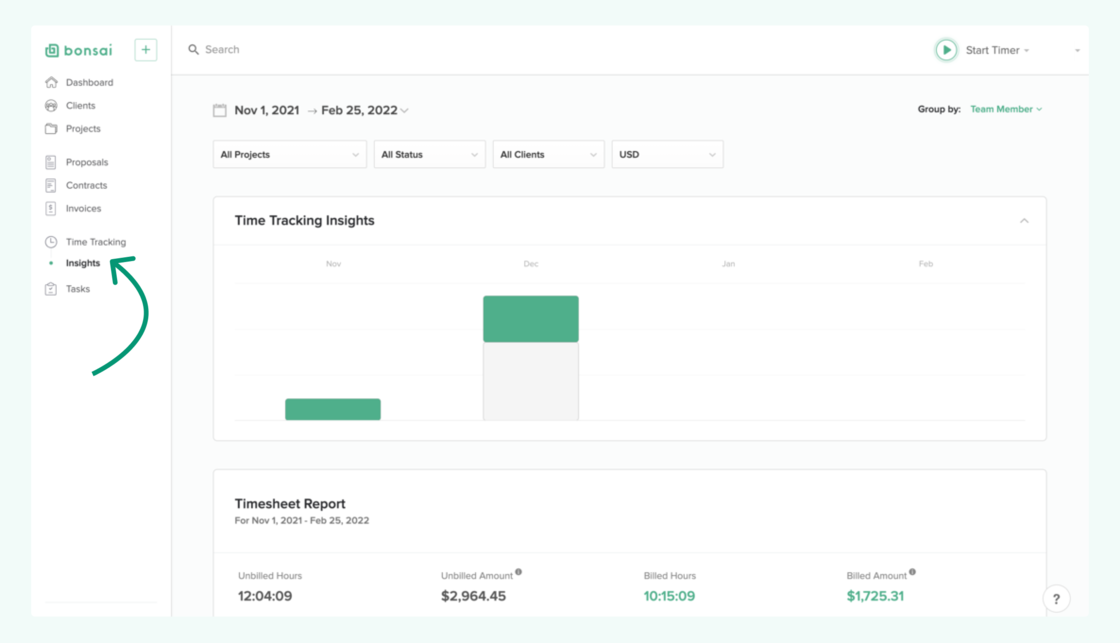Open the top-right account menu arrow
Screen dimensions: 1120x643
tap(1077, 51)
